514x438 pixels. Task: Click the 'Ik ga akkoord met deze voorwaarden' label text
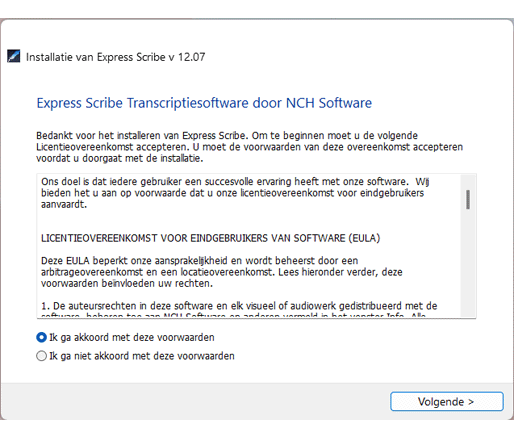point(132,338)
